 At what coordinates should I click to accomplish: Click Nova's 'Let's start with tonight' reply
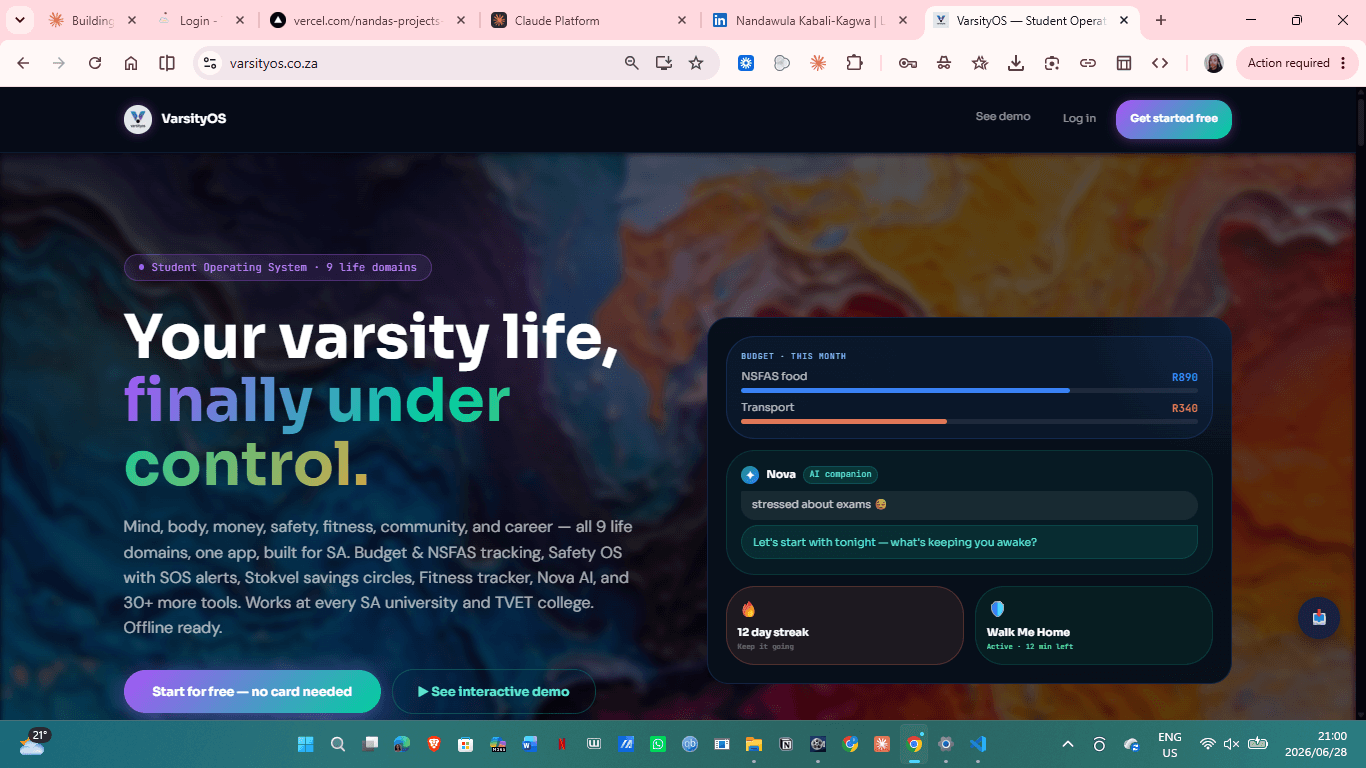tap(969, 542)
